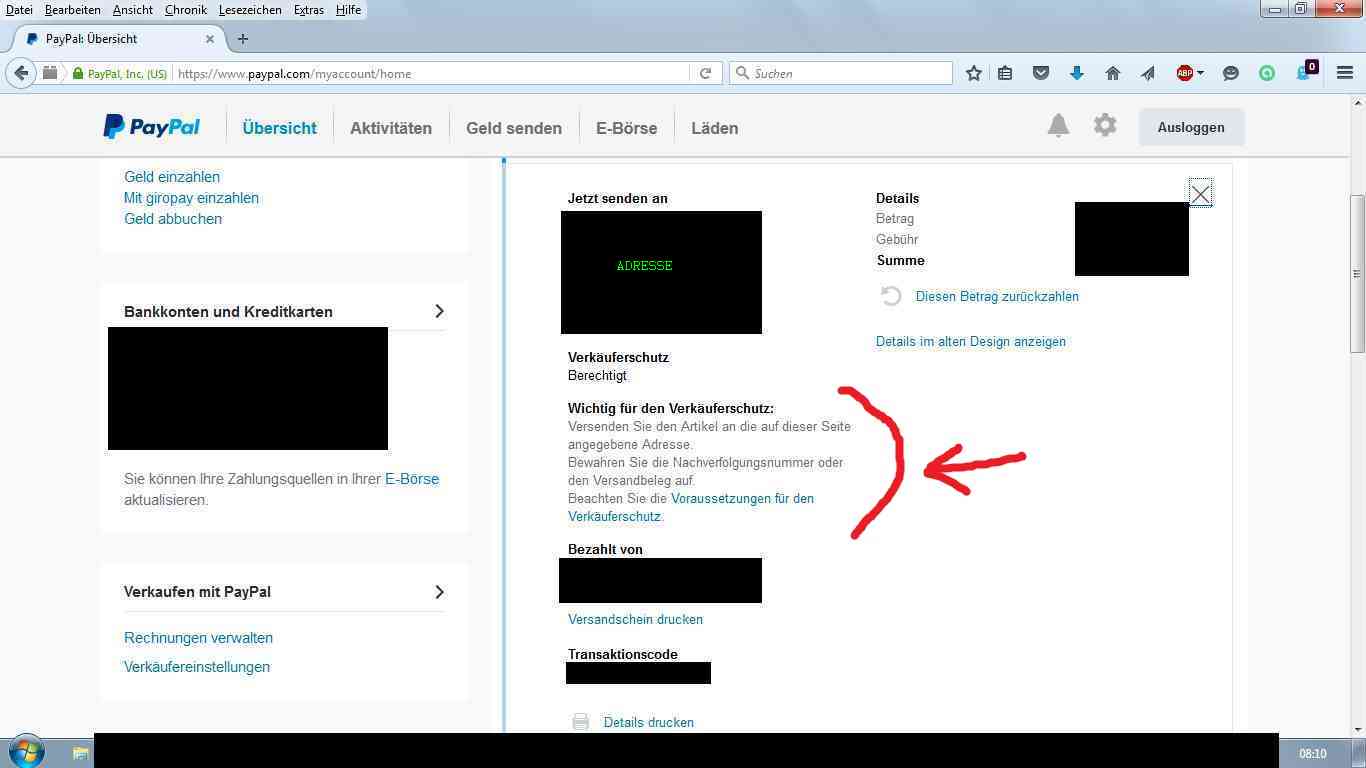Viewport: 1366px width, 768px height.
Task: Bookmark this page with star icon
Action: click(x=973, y=73)
